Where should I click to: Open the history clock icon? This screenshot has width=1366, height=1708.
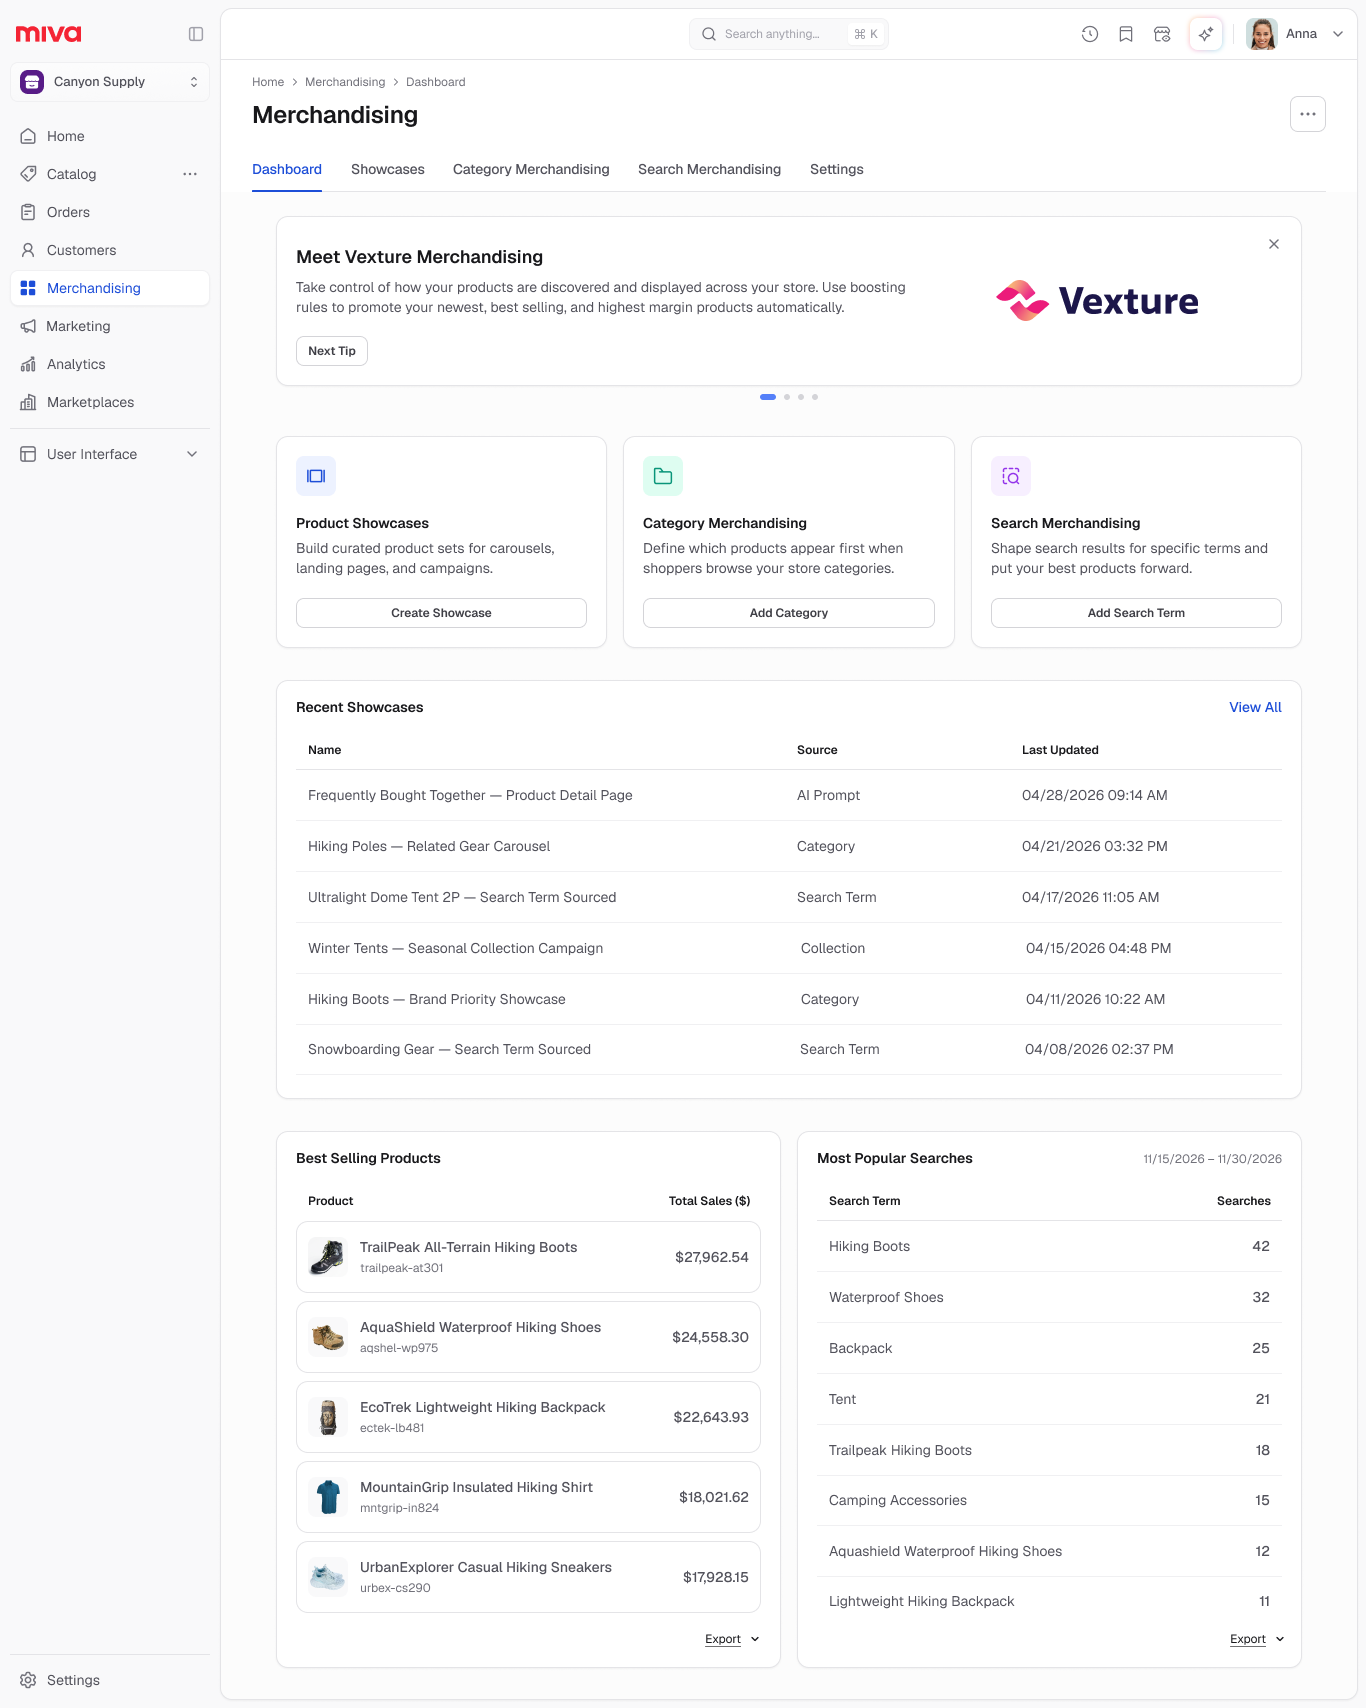click(1090, 34)
